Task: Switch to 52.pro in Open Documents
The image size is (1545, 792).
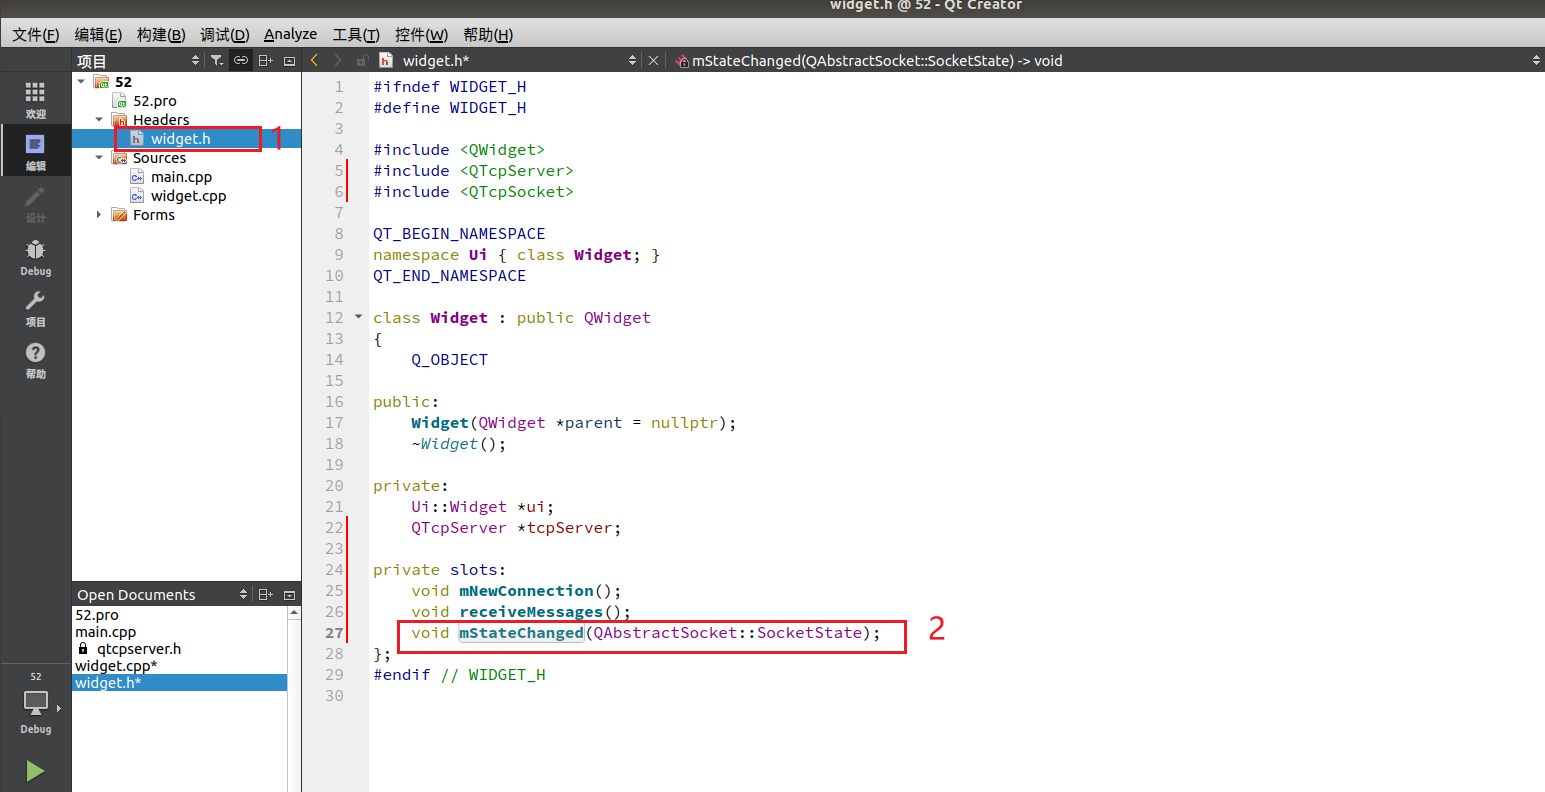Action: [180, 615]
